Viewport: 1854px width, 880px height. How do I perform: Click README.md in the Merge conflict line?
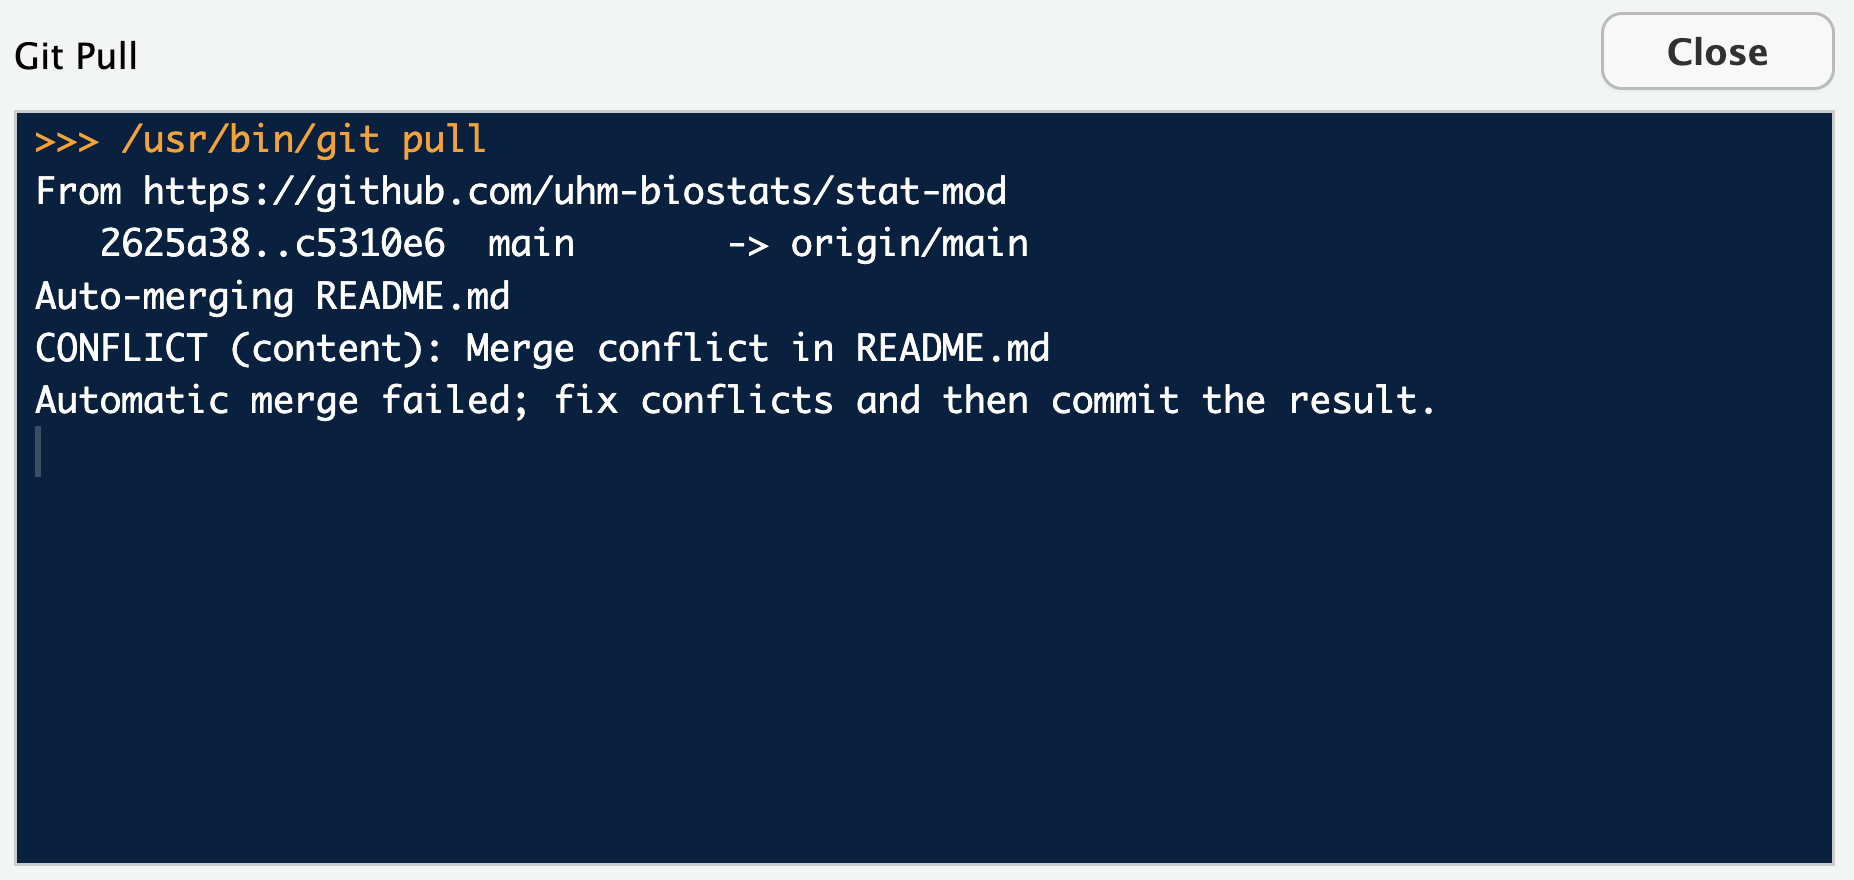952,349
